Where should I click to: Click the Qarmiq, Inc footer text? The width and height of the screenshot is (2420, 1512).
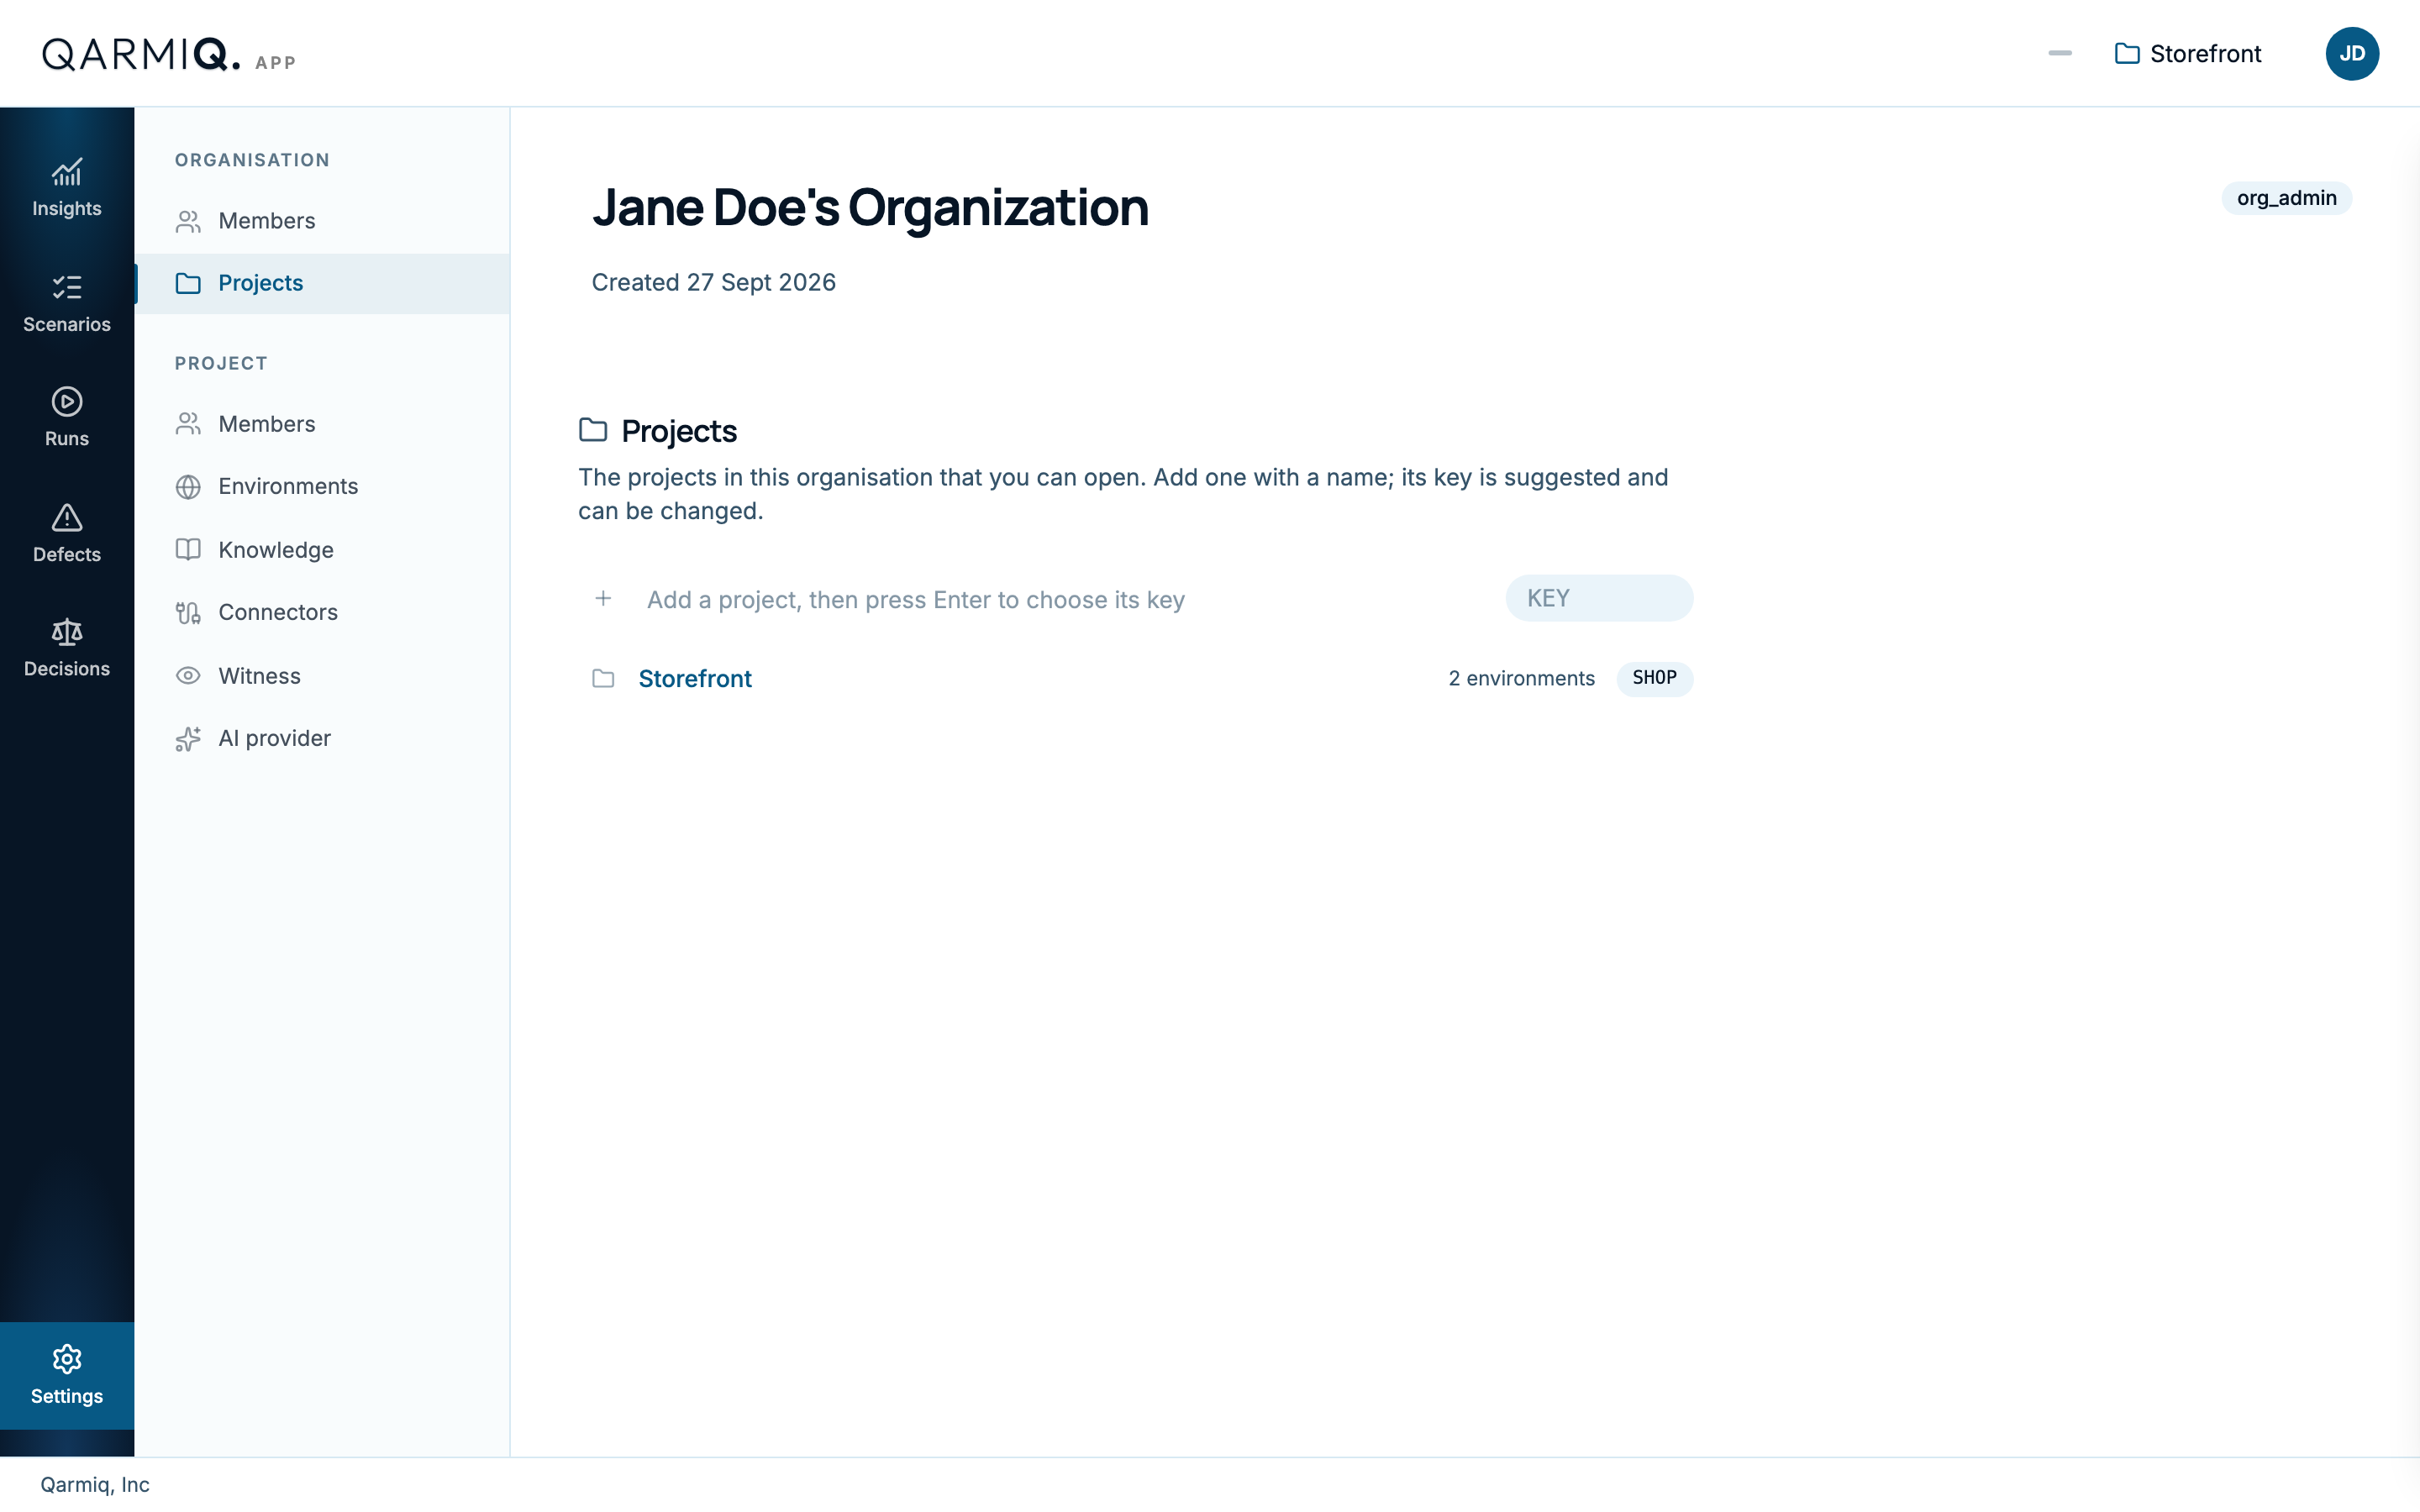[95, 1485]
